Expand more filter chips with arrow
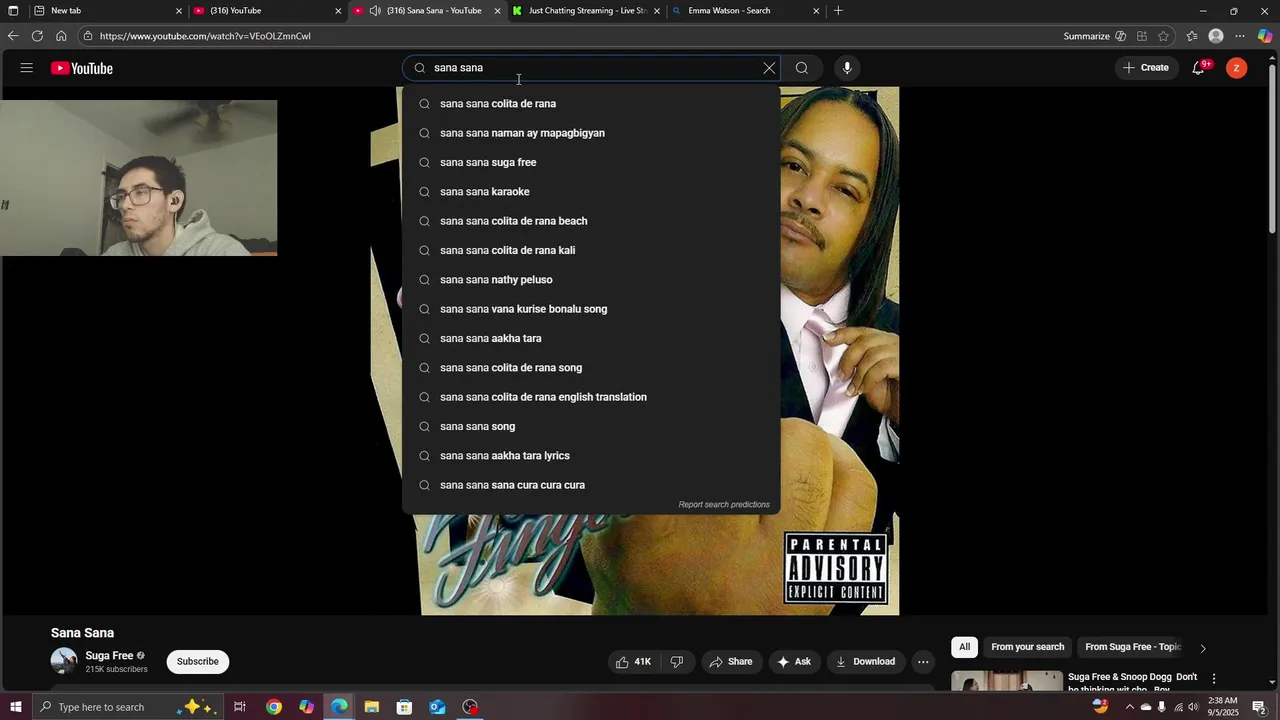 pyautogui.click(x=1203, y=648)
